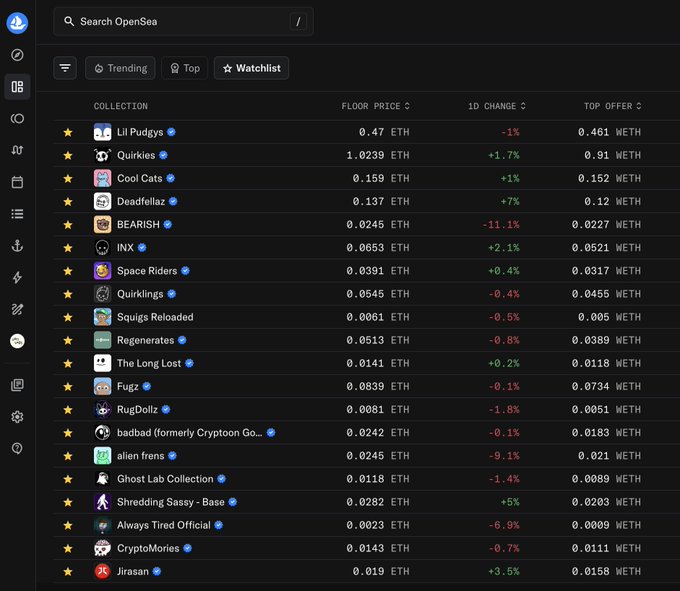Click the COLLECTION column header
Screen dimensions: 680x591
tap(121, 106)
